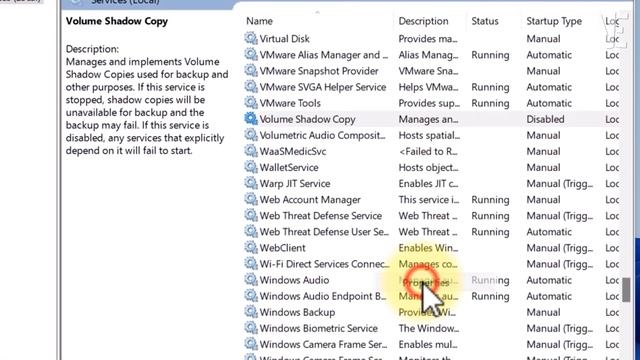Image resolution: width=640 pixels, height=360 pixels.
Task: Click the WaaSMedicSvc gear icon
Action: (x=251, y=151)
